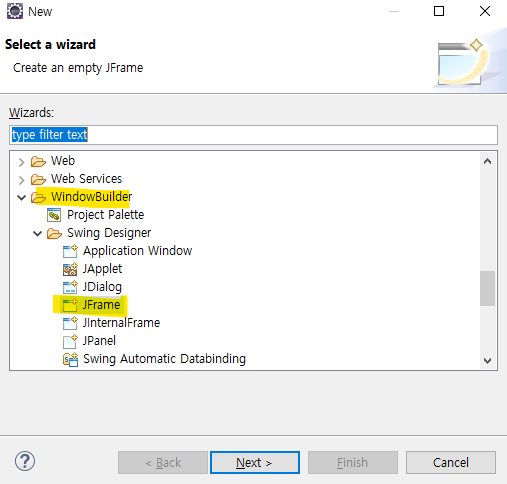Click the scroll down arrow in wizard list
This screenshot has width=507, height=484.
(x=487, y=361)
